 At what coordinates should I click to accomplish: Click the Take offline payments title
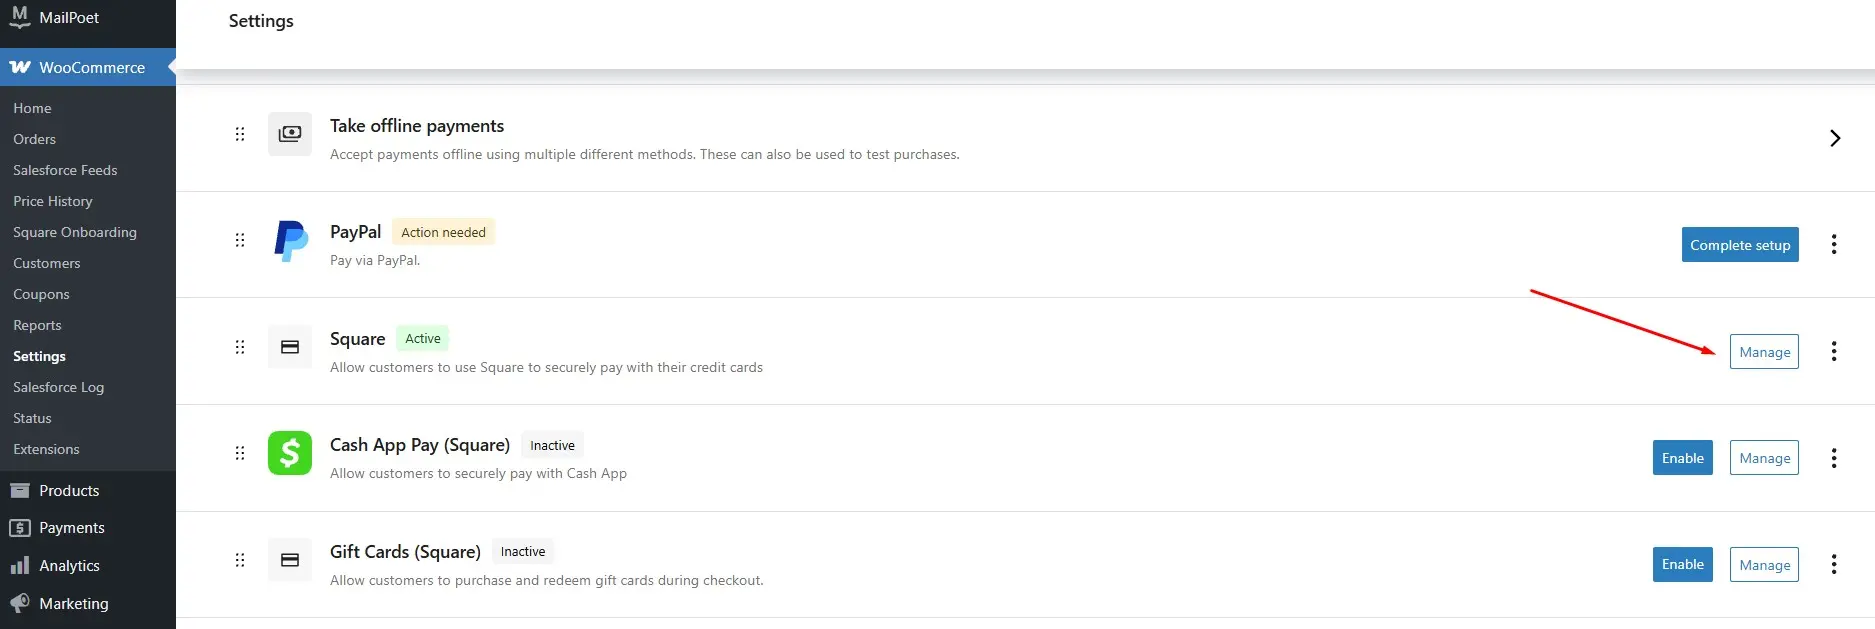pos(417,126)
